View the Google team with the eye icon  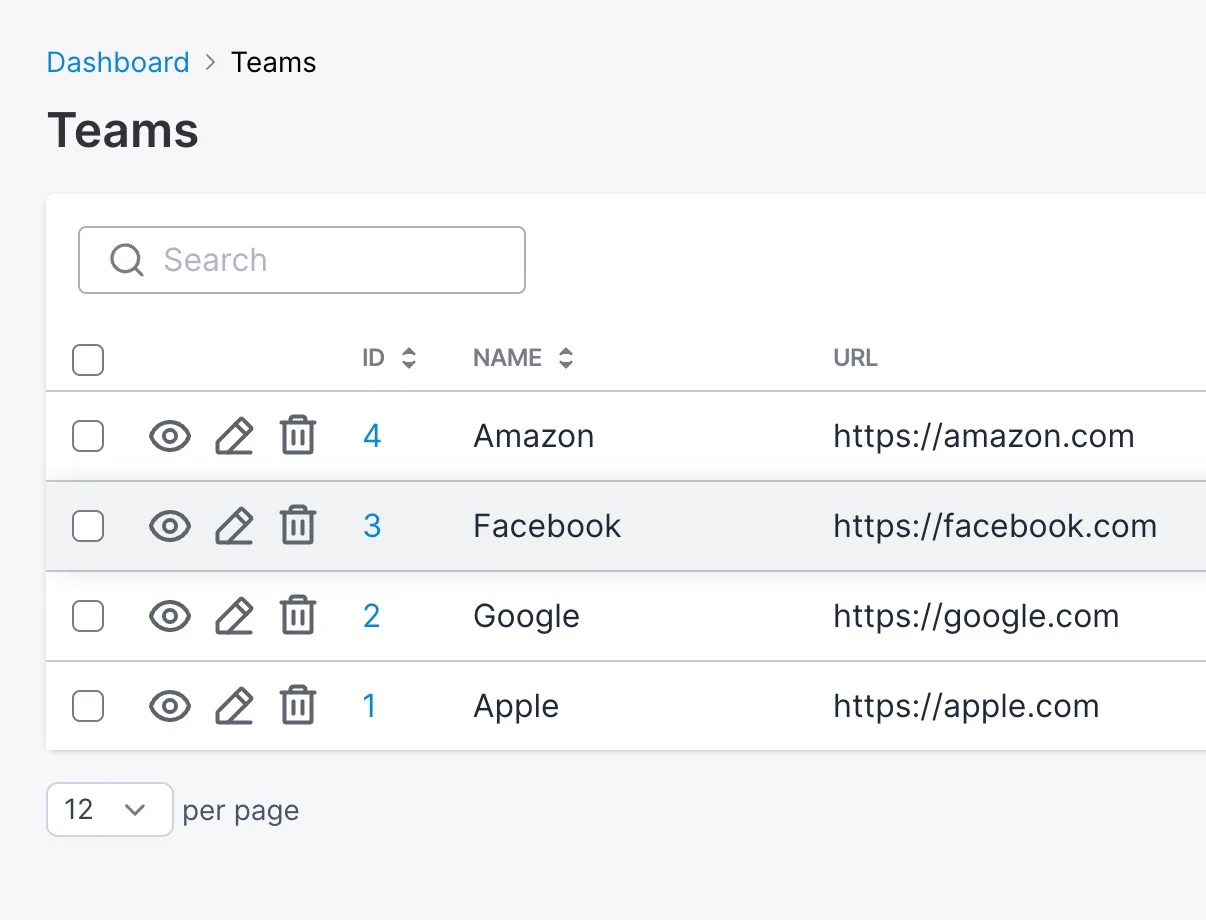point(170,616)
